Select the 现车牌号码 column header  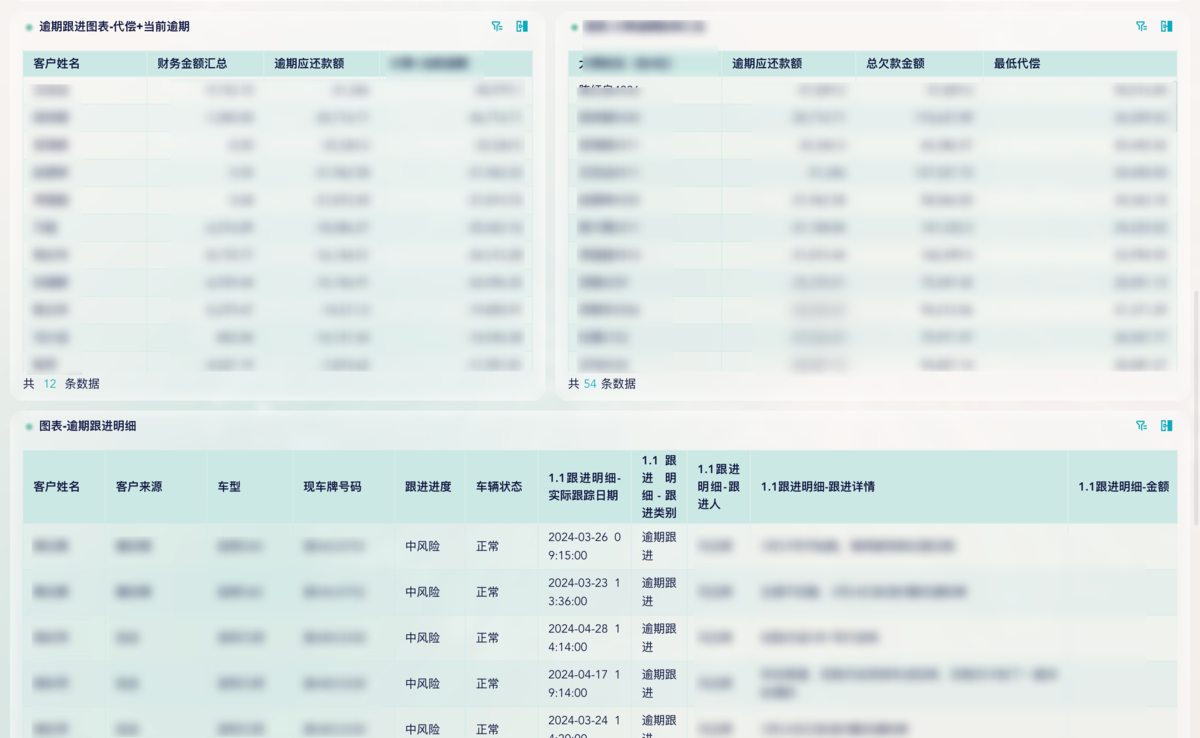coord(333,487)
